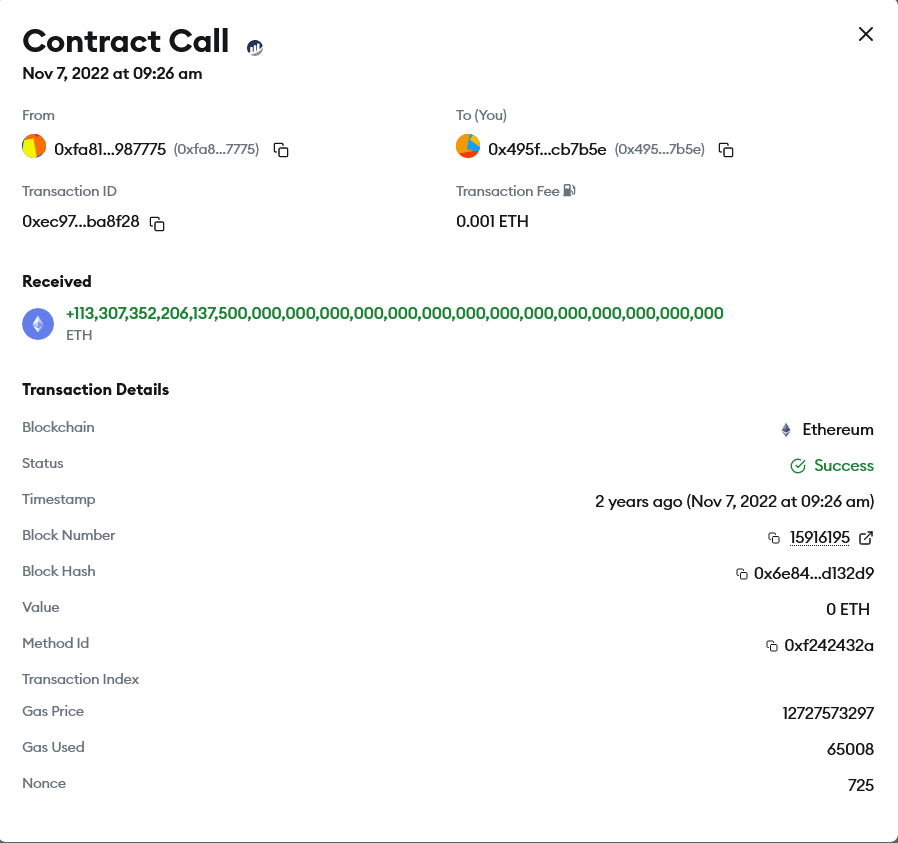Click the transaction ID 0xec97...ba8f28
898x843 pixels.
(81, 222)
